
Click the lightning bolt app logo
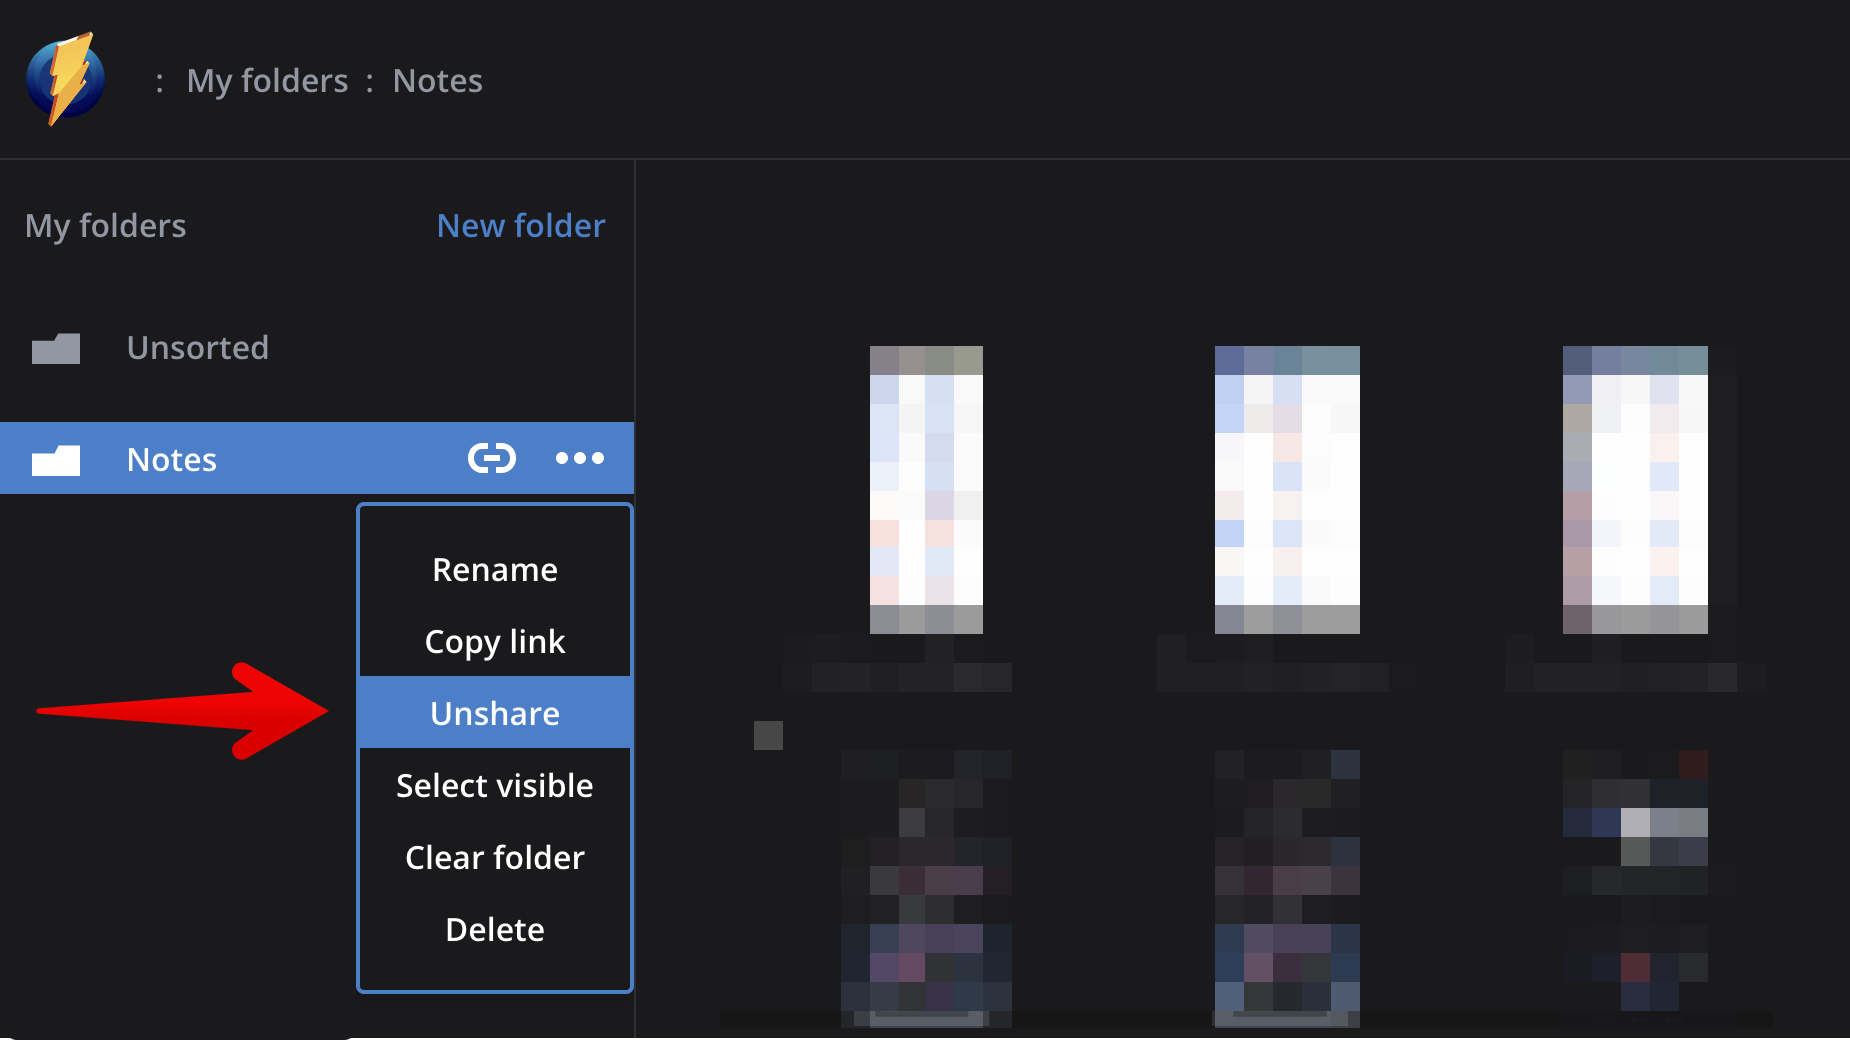click(x=66, y=79)
